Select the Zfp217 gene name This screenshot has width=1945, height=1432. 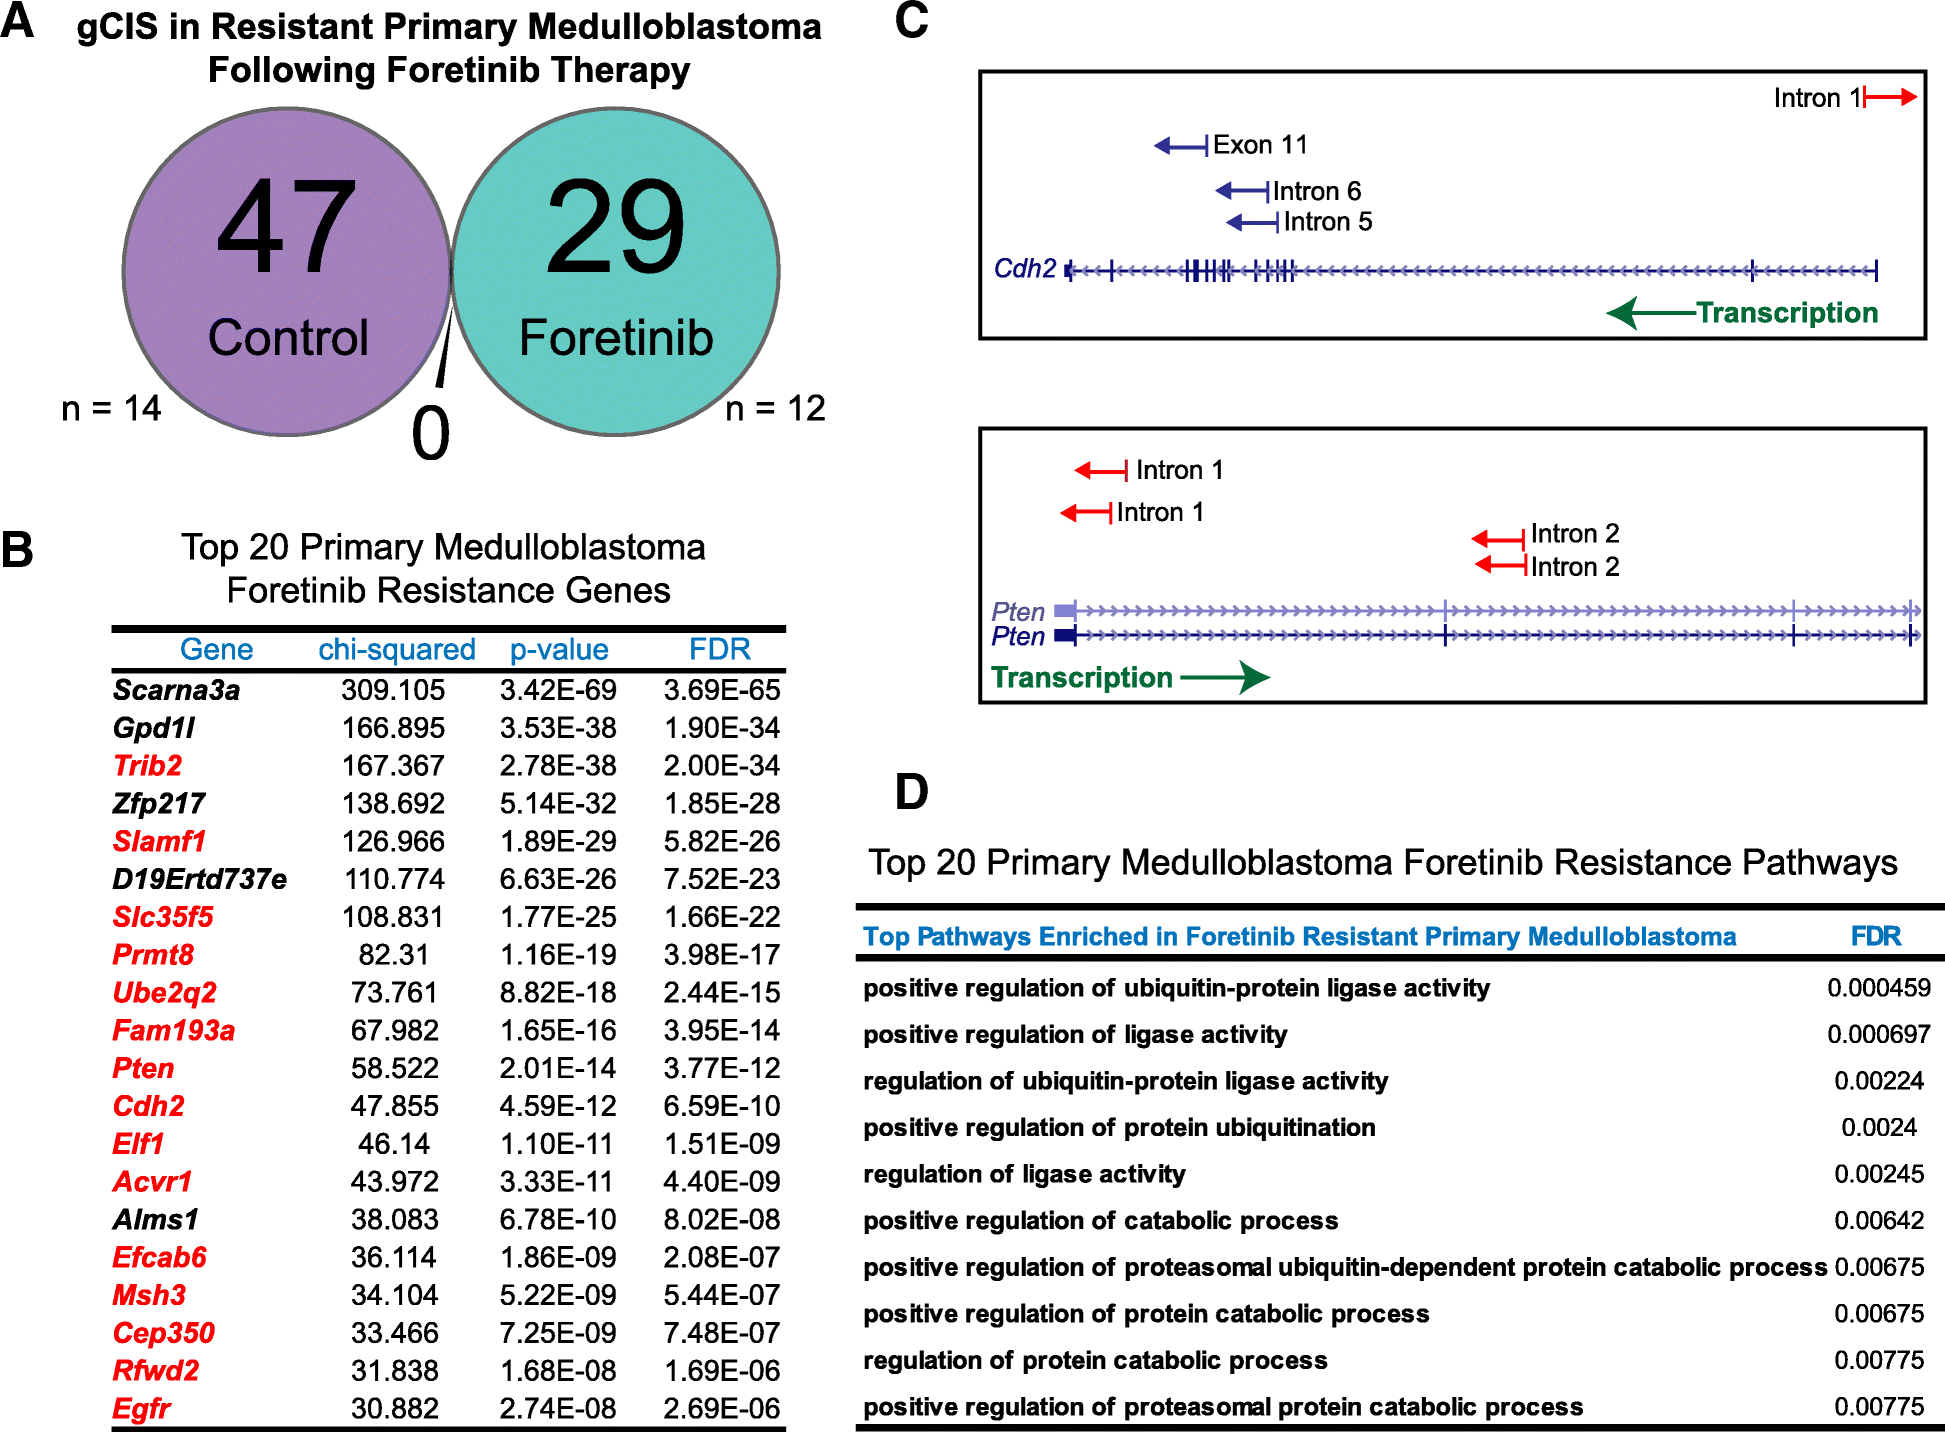158,804
